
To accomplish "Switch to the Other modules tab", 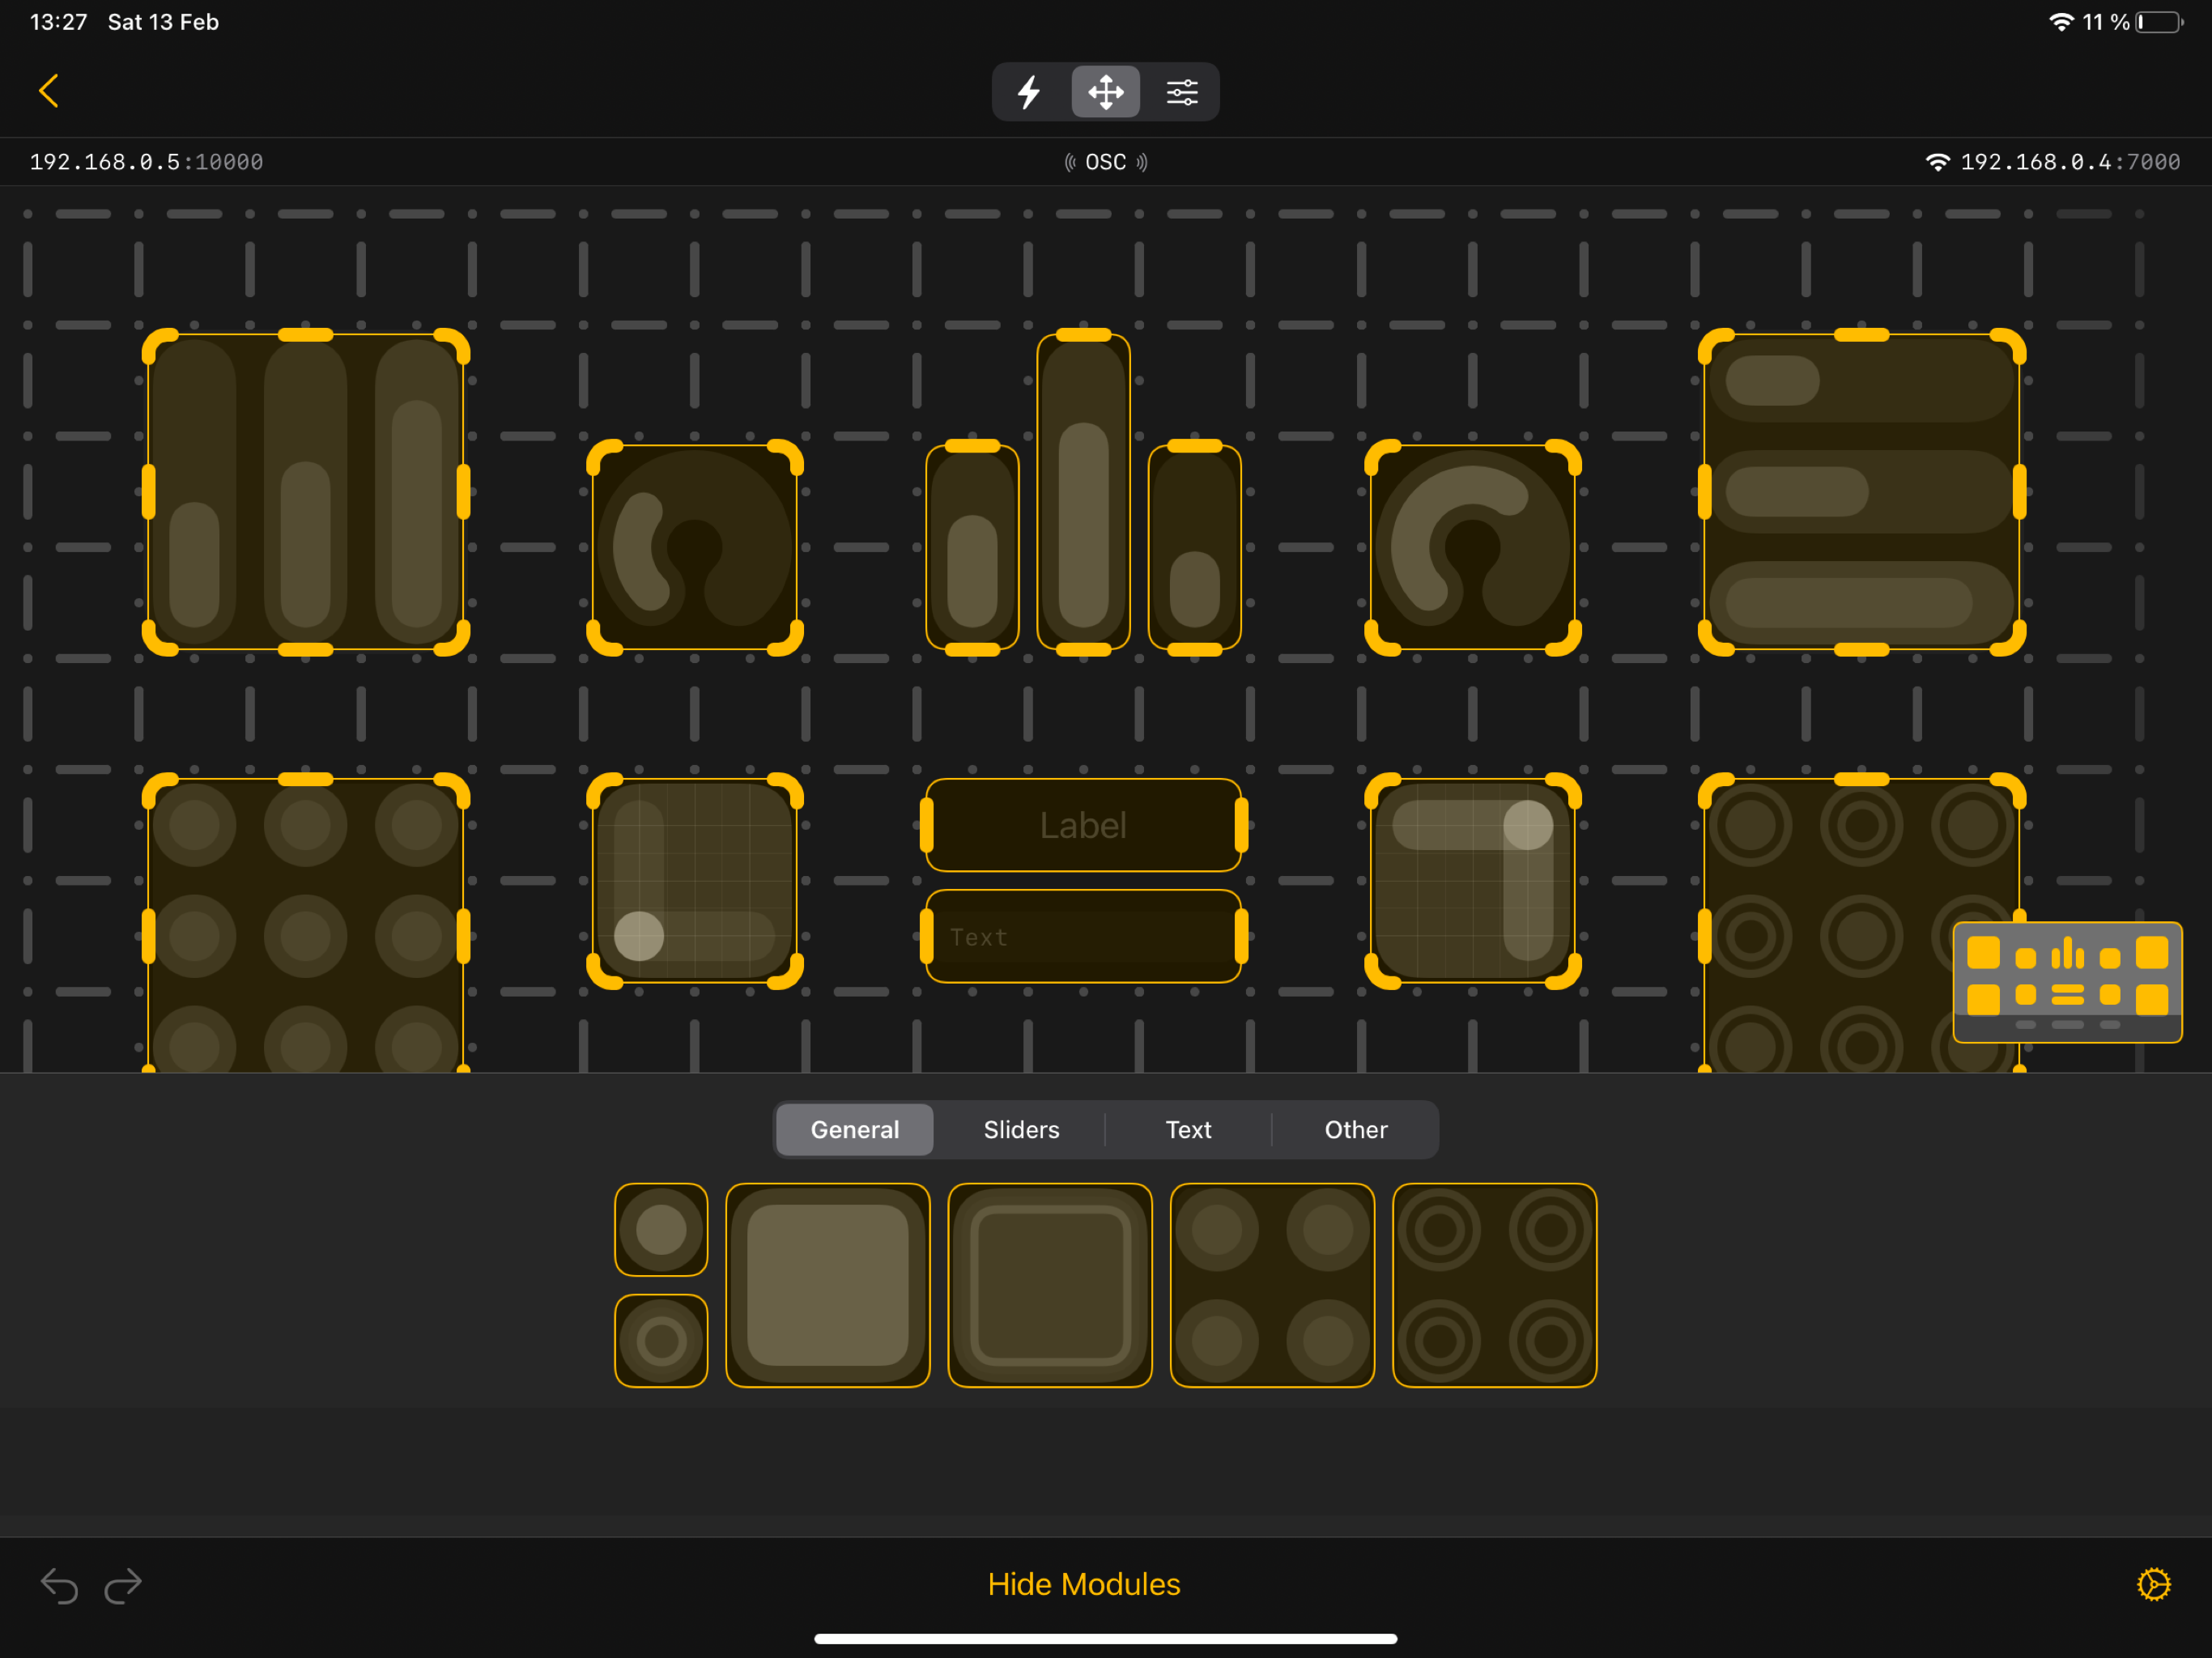I will tap(1356, 1130).
